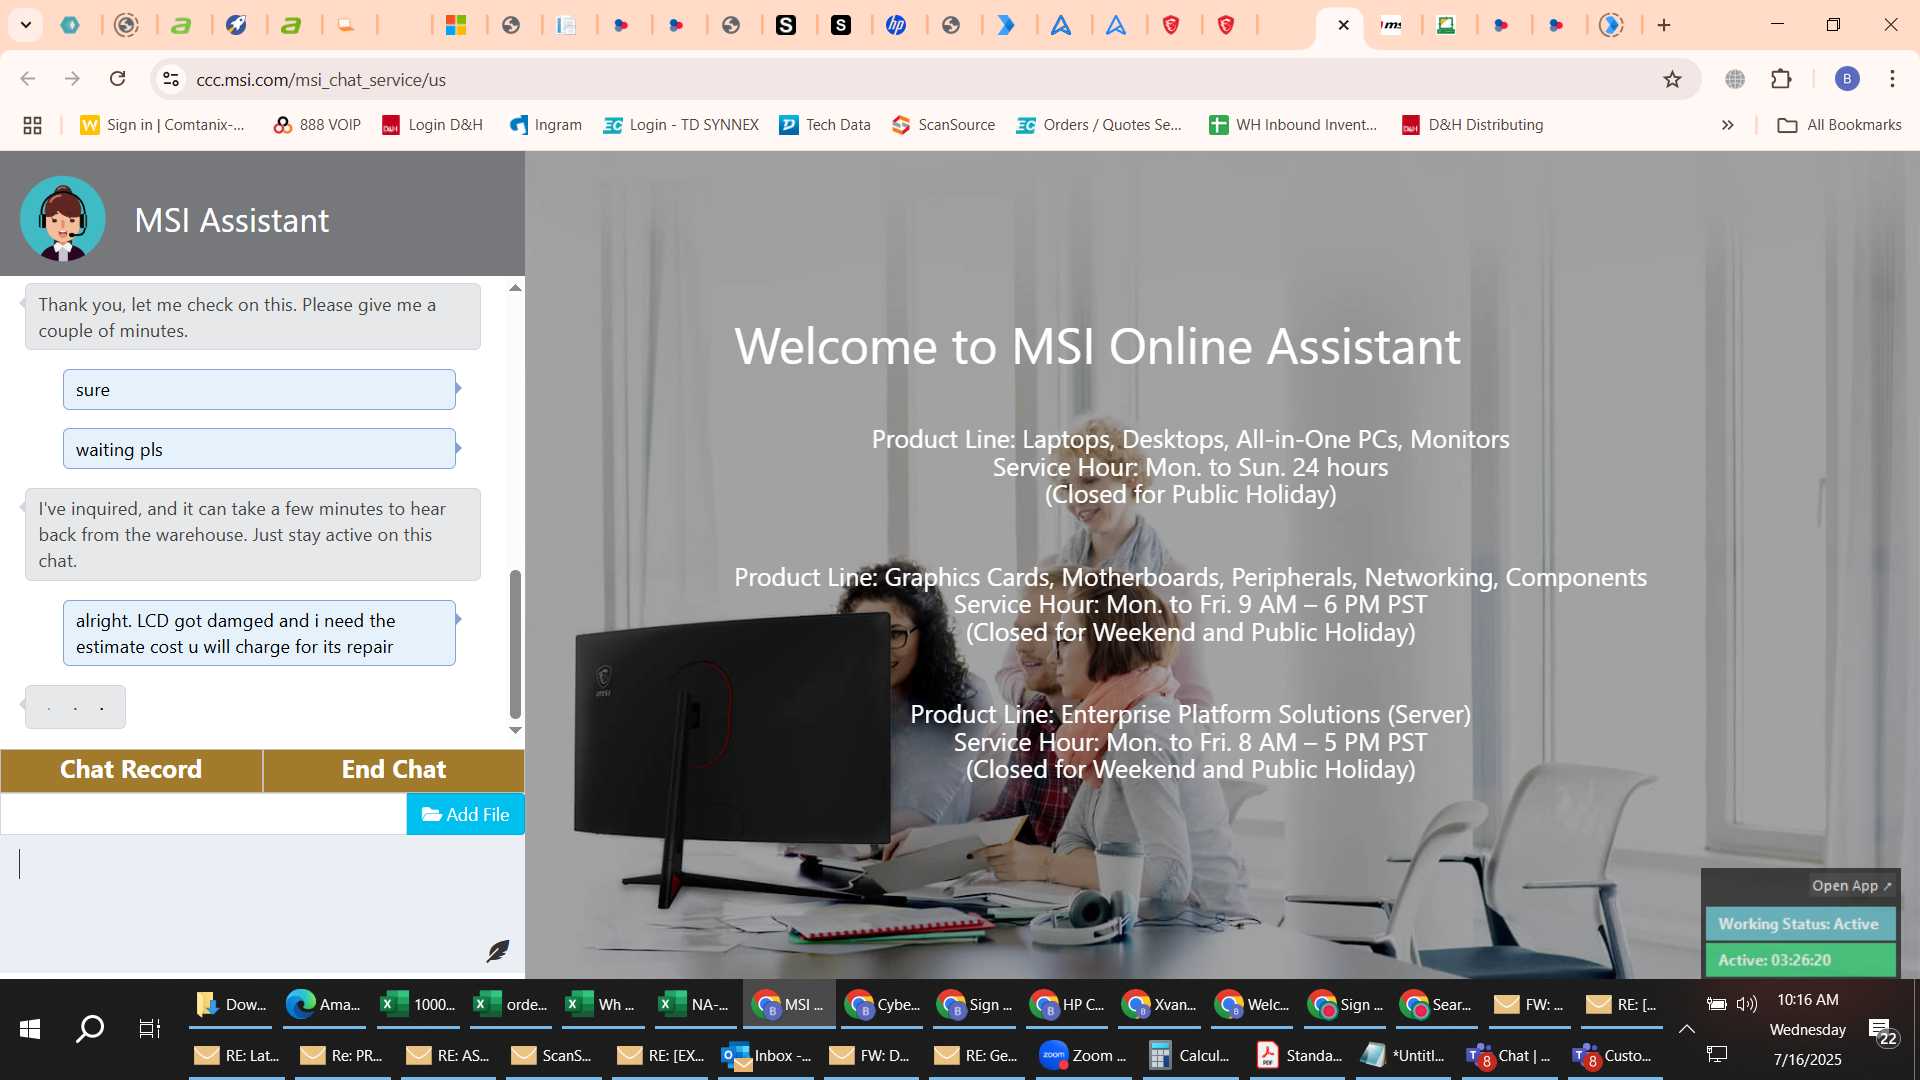Open Standa... PDF taskbar item
The width and height of the screenshot is (1920, 1080).
(x=1299, y=1055)
